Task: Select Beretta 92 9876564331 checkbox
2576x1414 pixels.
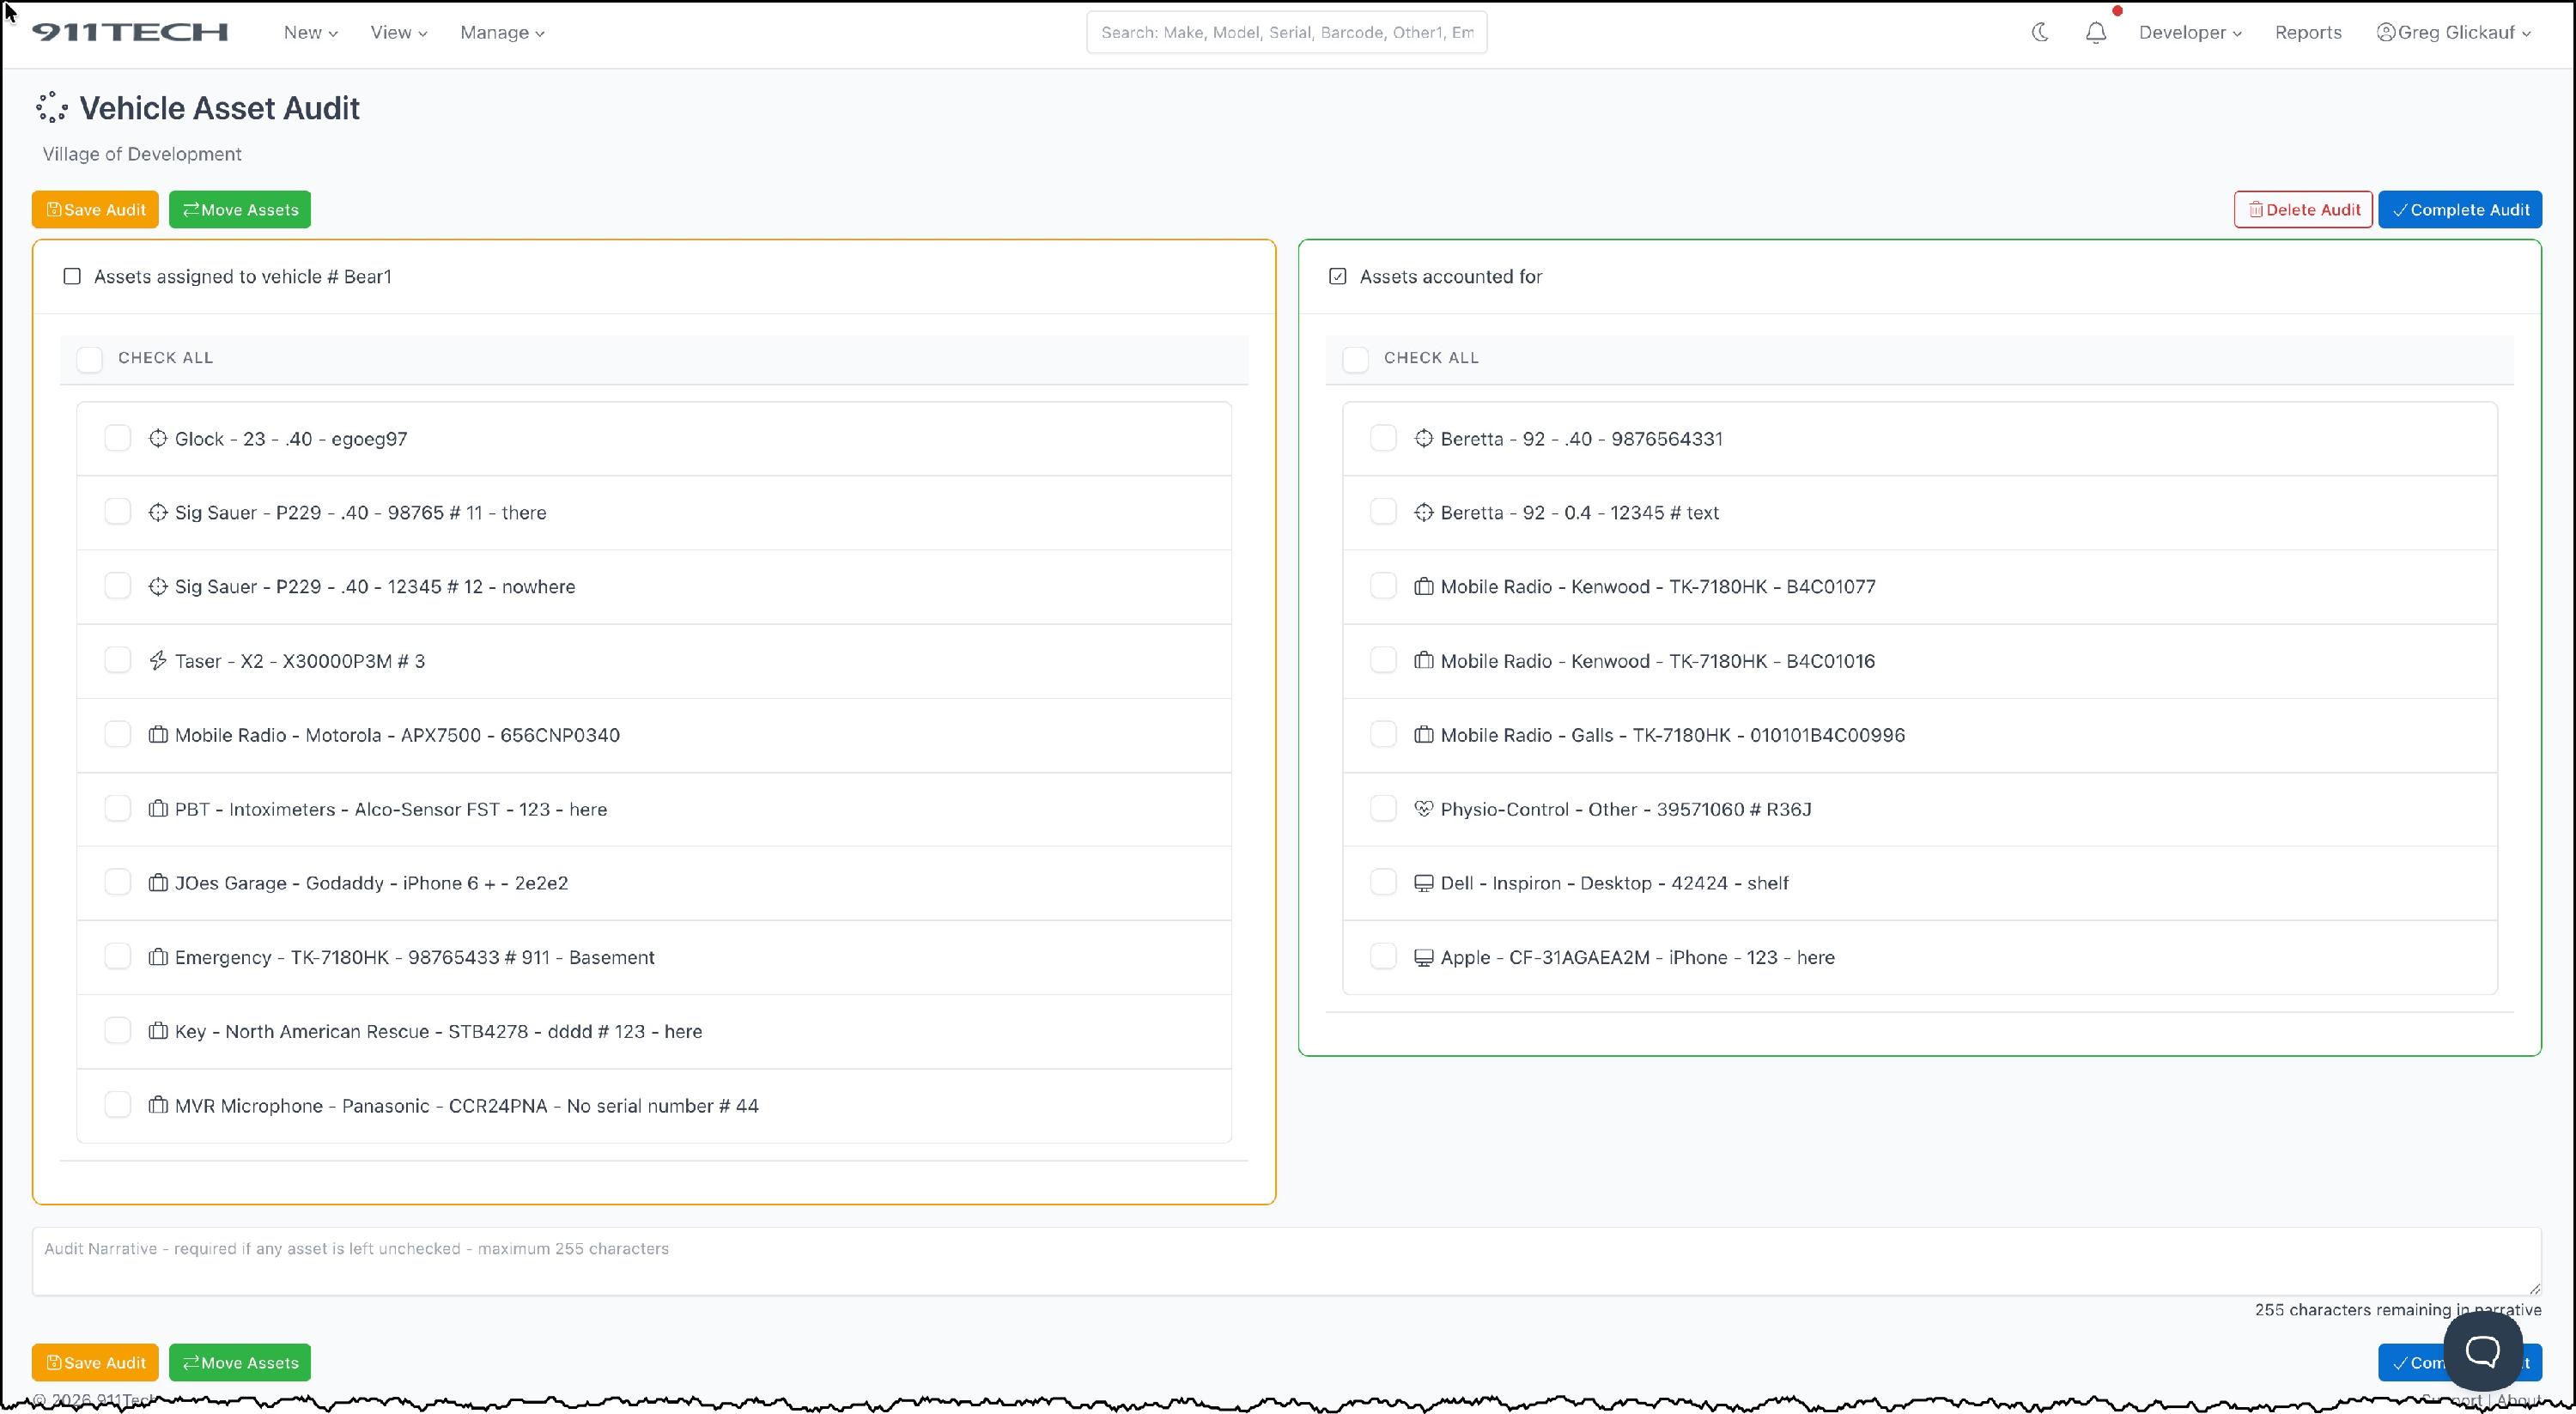Action: pyautogui.click(x=1383, y=438)
